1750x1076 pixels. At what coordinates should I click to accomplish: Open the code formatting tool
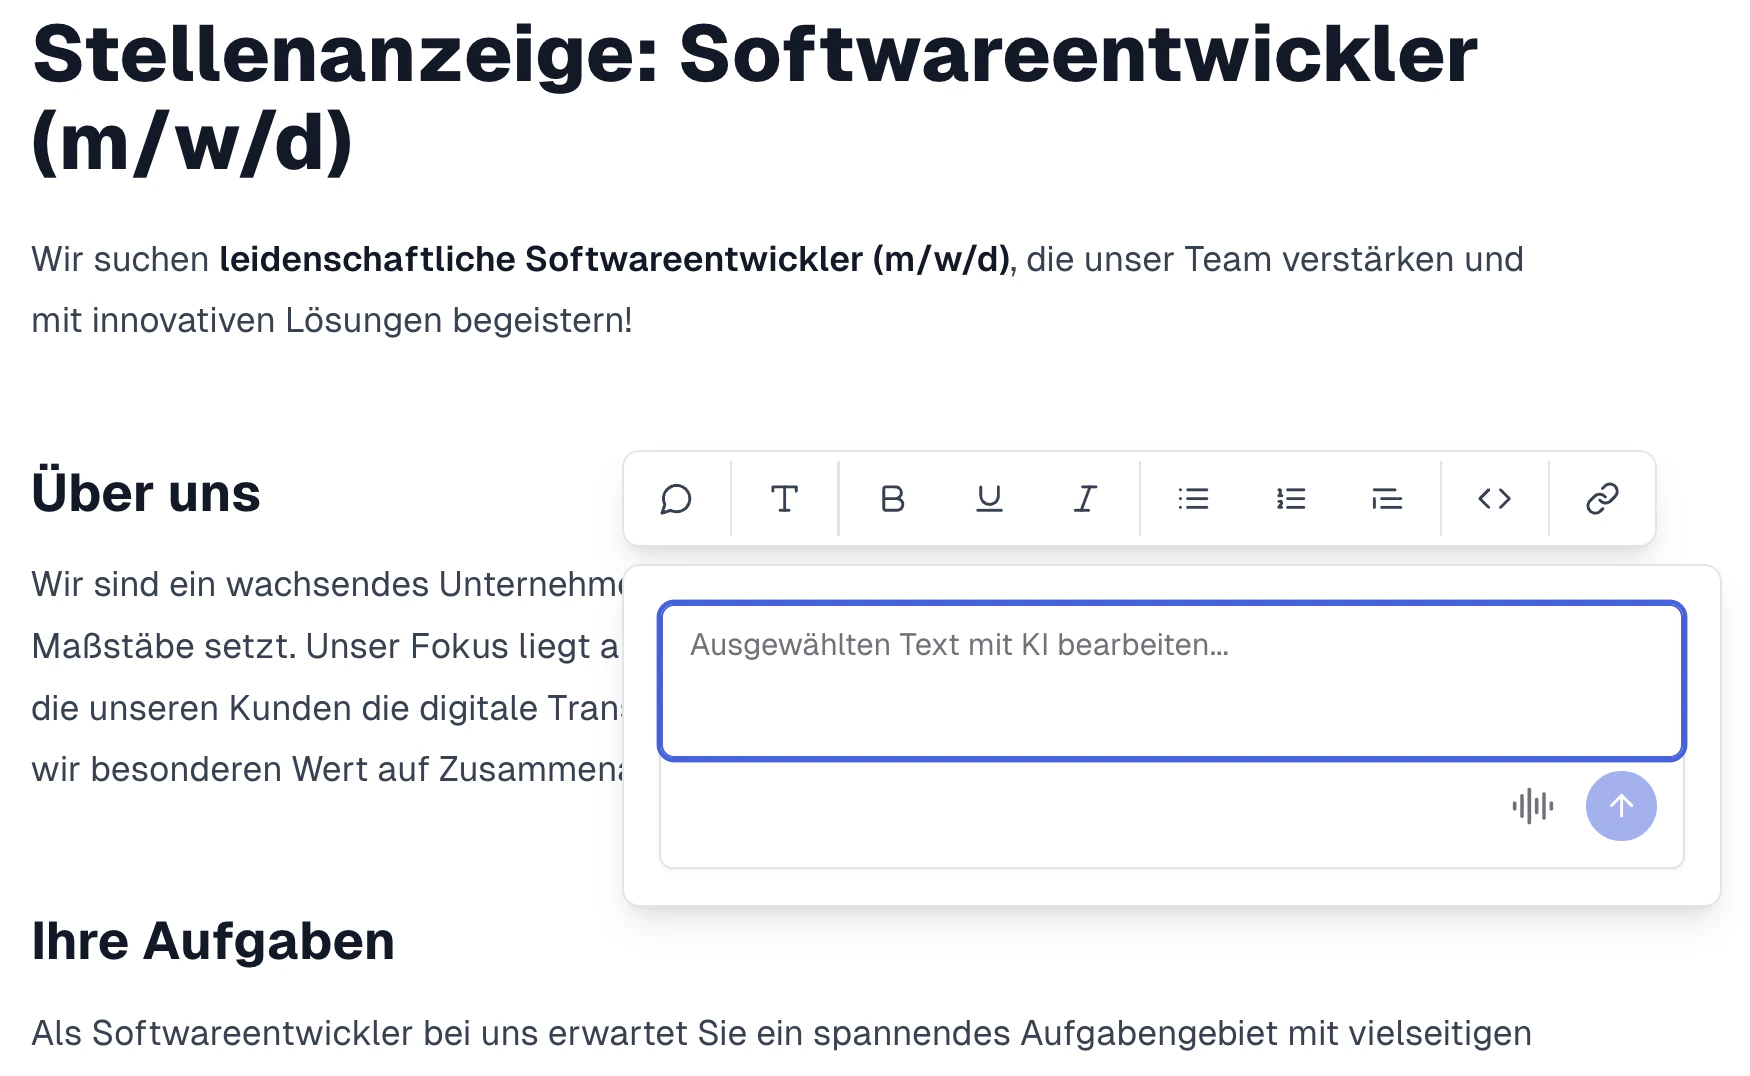[x=1495, y=499]
